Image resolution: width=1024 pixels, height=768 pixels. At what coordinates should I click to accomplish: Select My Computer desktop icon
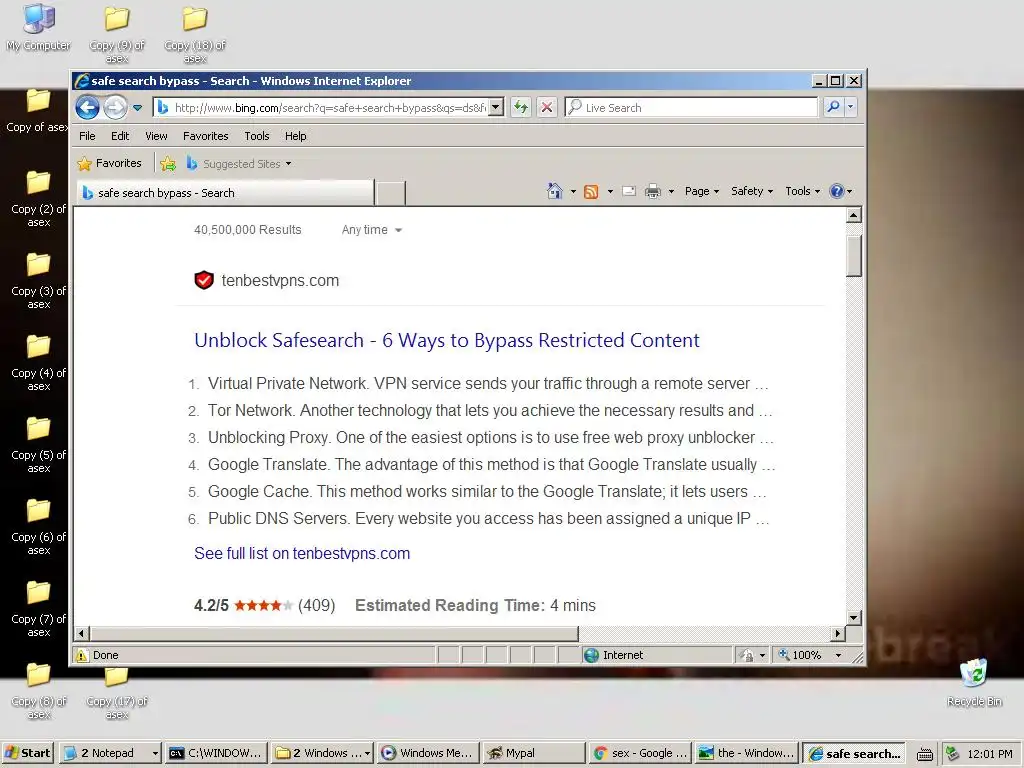point(39,29)
